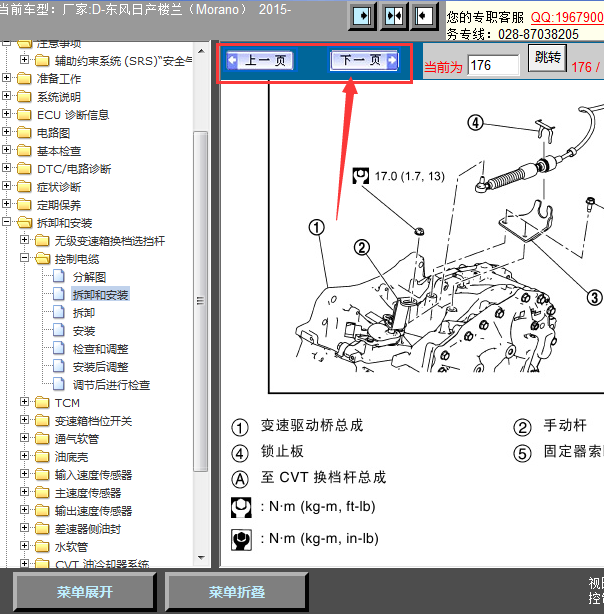604x614 pixels.
Task: Expand the 辅助约束系统 (SRS) folder
Action: 24,60
